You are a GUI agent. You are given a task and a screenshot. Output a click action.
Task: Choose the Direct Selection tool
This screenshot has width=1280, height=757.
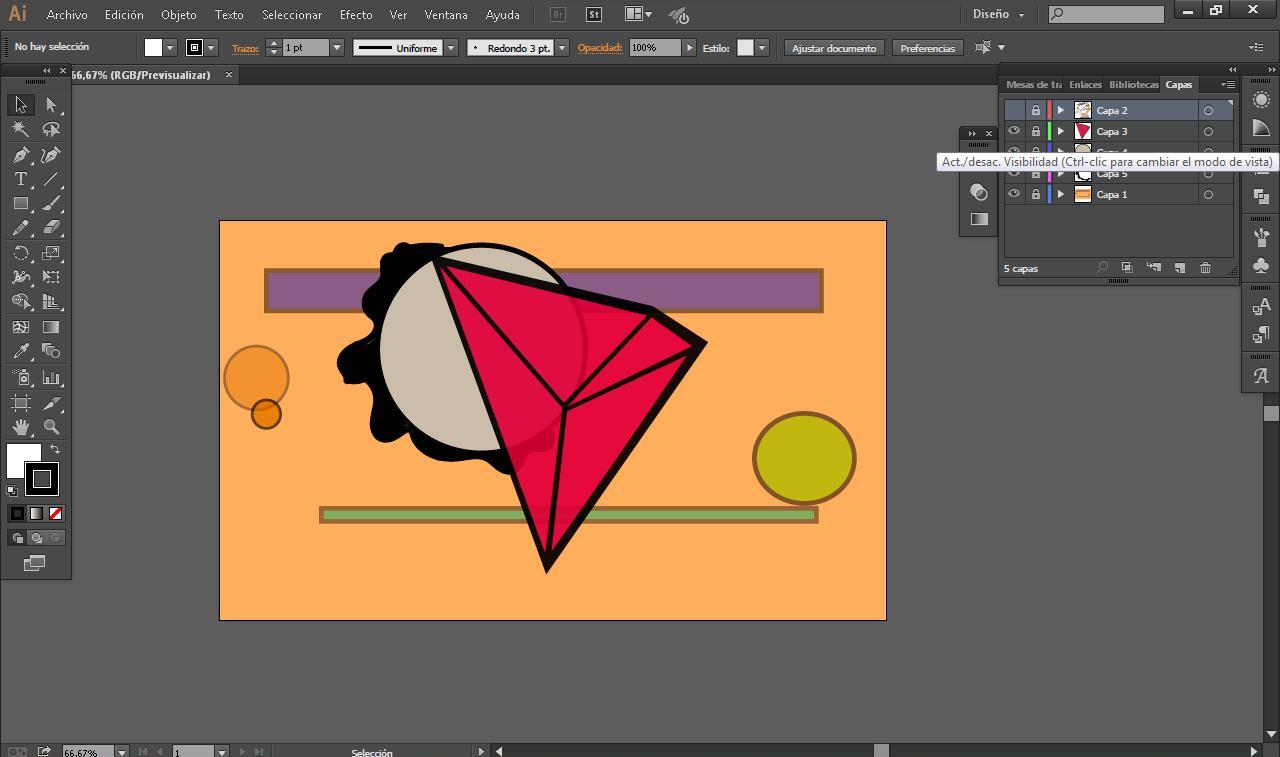point(51,105)
